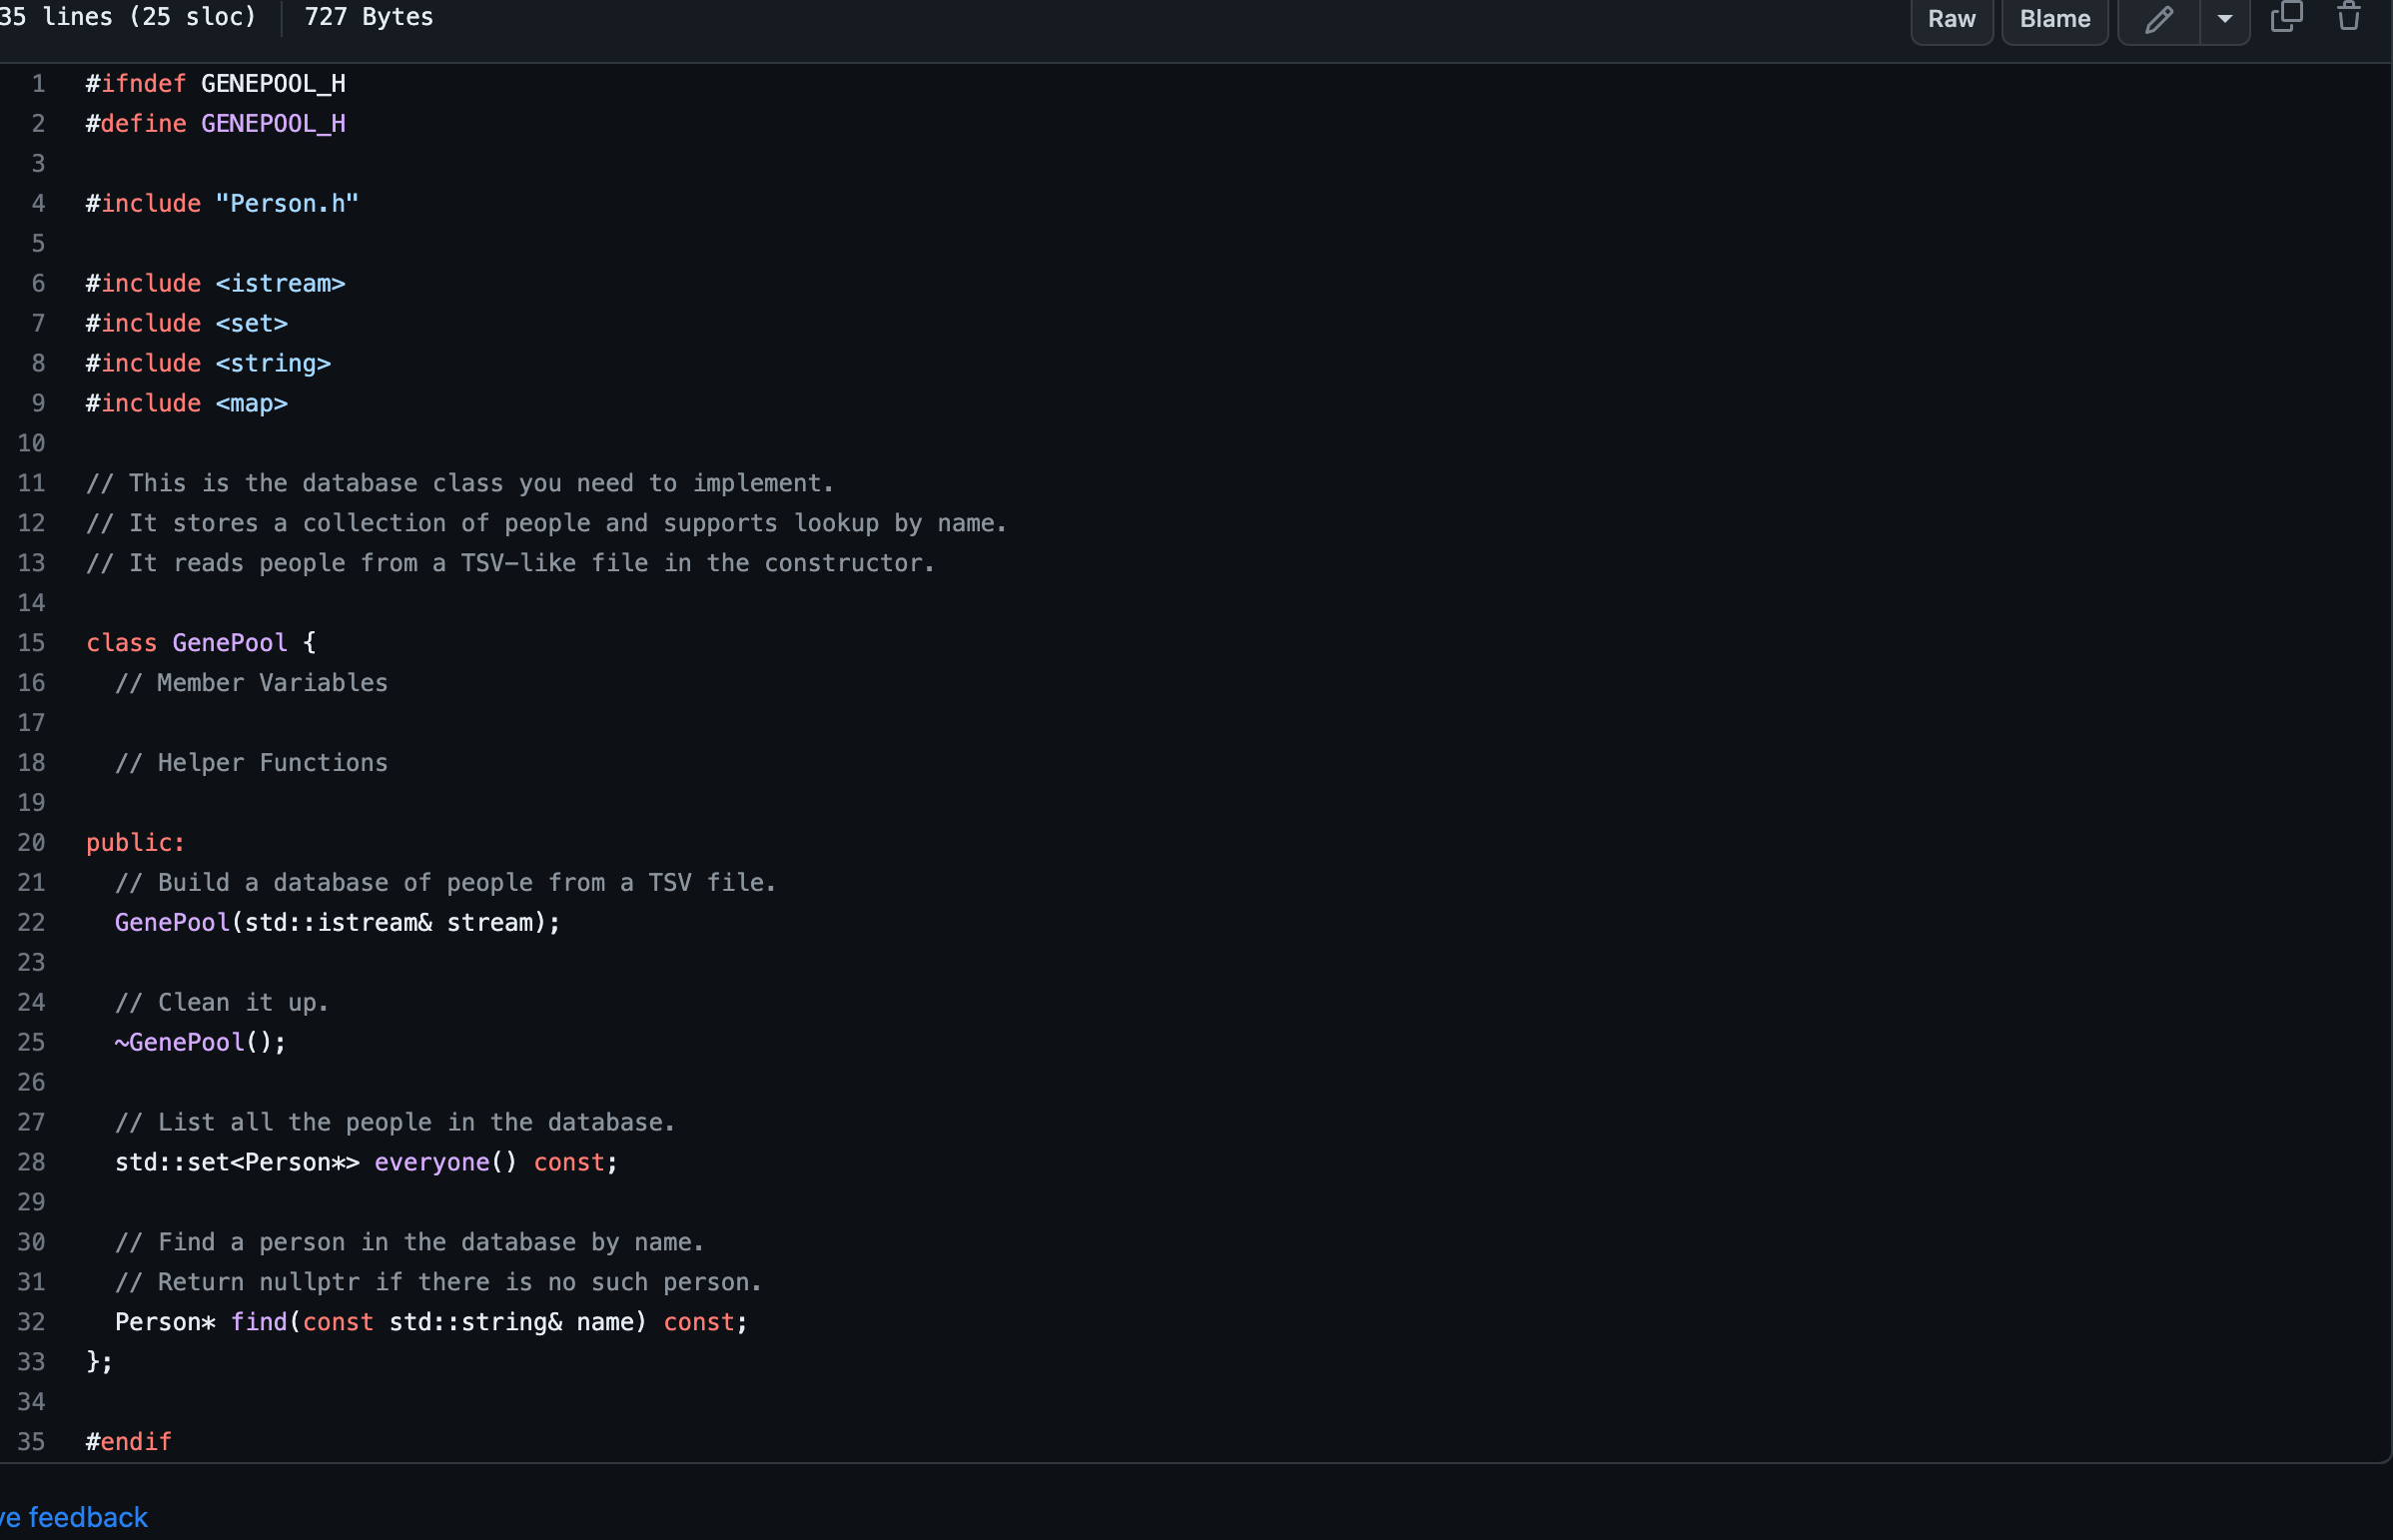Click the "Person.h" include string
Viewport: 2393px width, 1540px height.
click(x=286, y=204)
